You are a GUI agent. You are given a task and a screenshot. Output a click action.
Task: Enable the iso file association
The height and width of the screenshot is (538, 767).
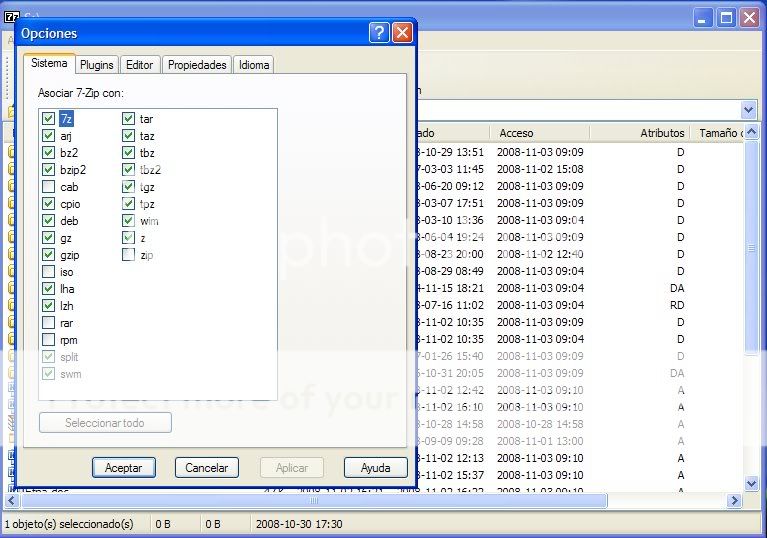pos(48,271)
